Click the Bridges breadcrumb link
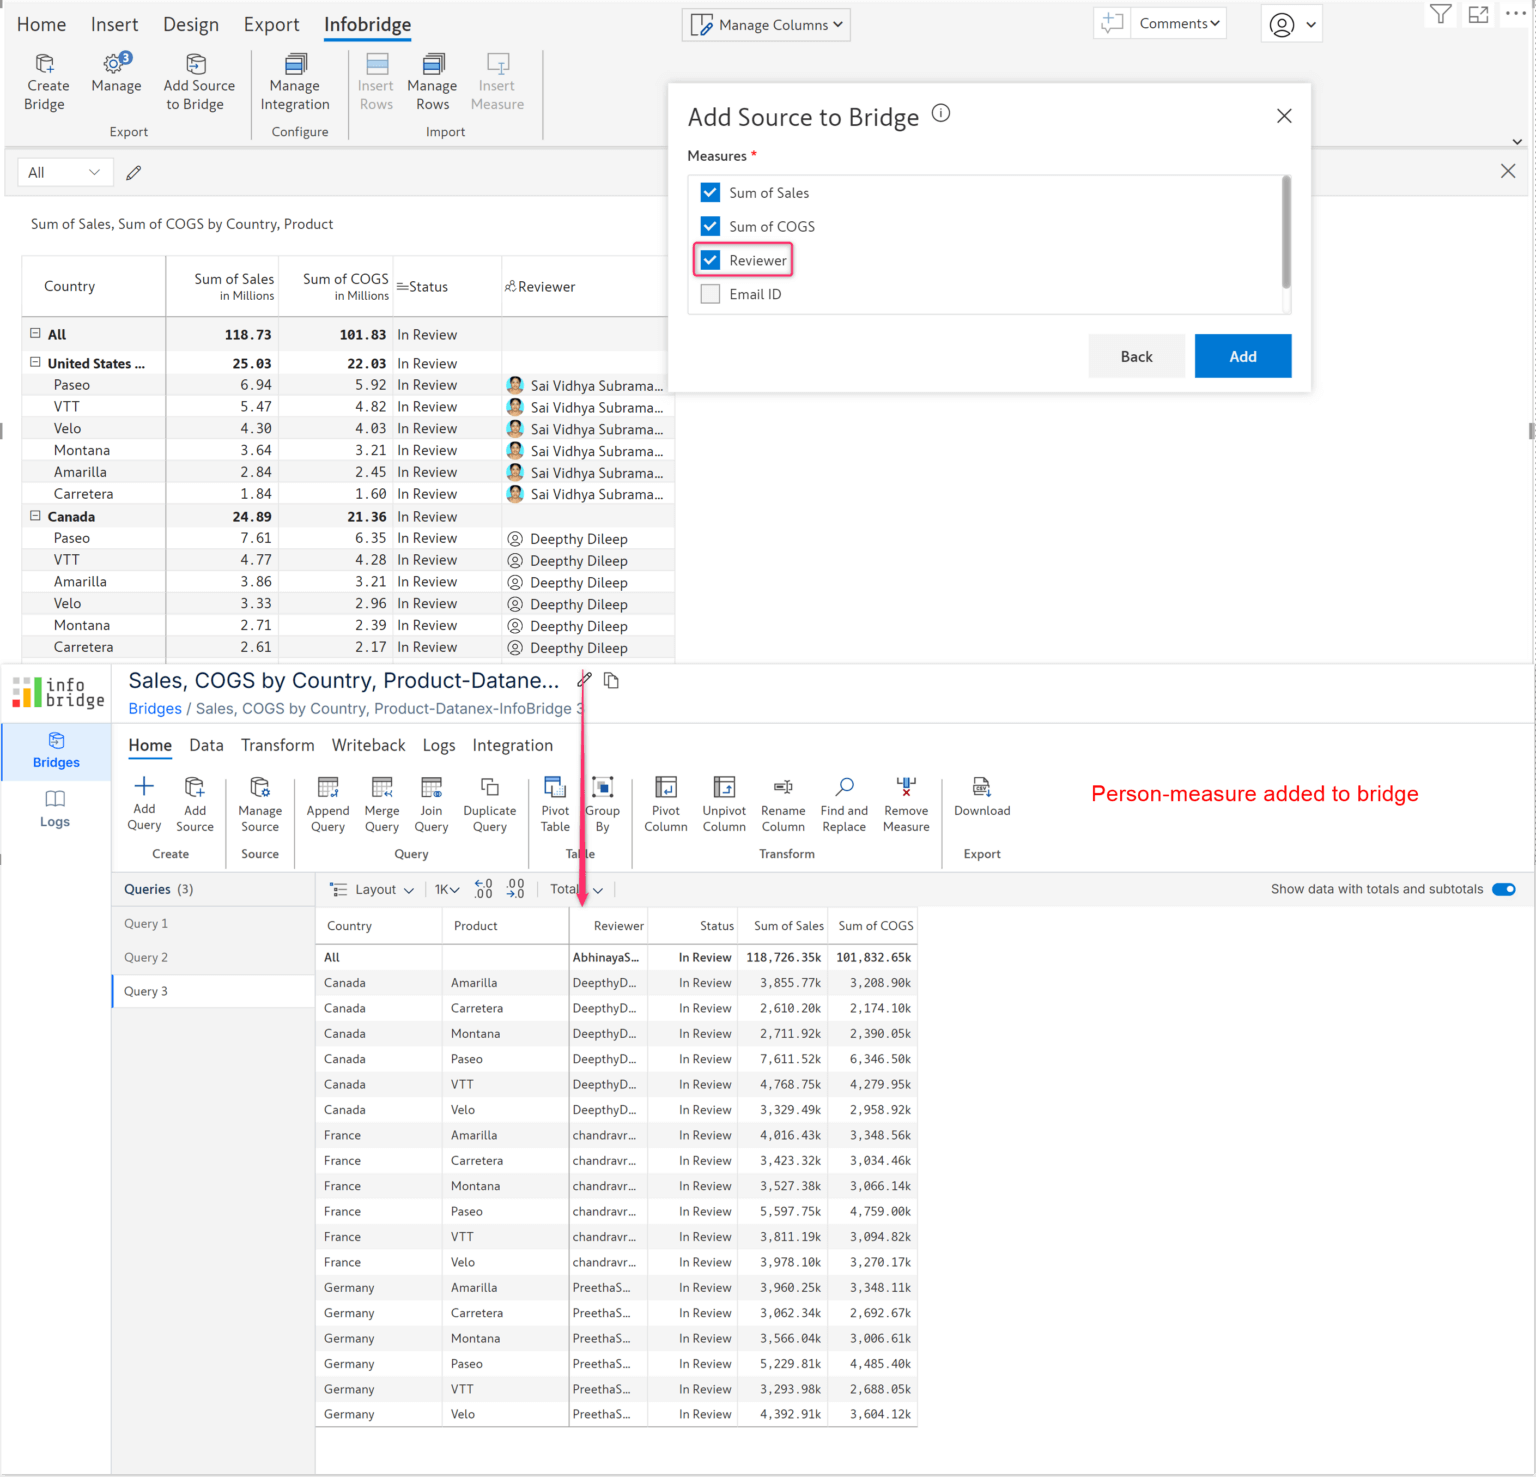 coord(154,708)
